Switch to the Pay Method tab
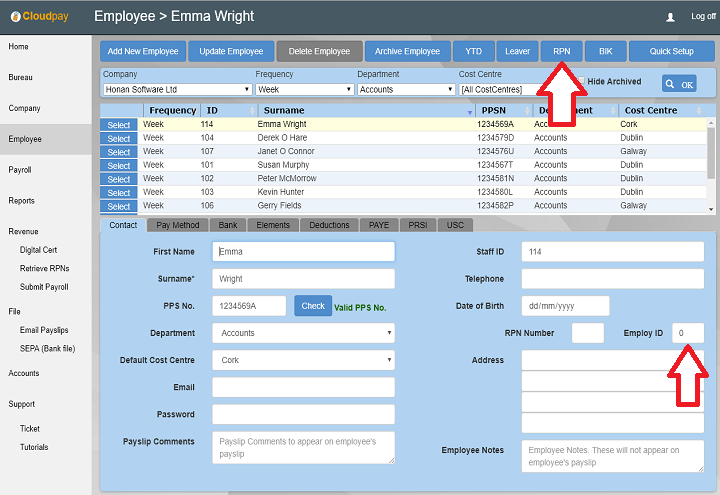 178,225
